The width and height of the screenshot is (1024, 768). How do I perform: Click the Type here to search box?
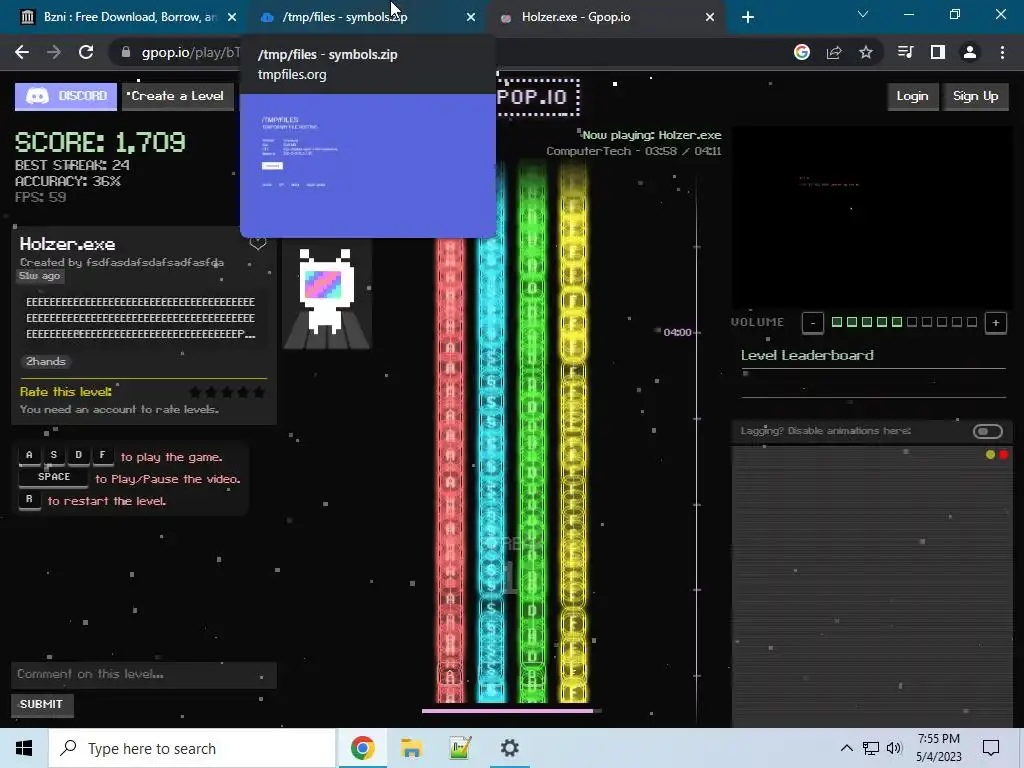point(192,748)
